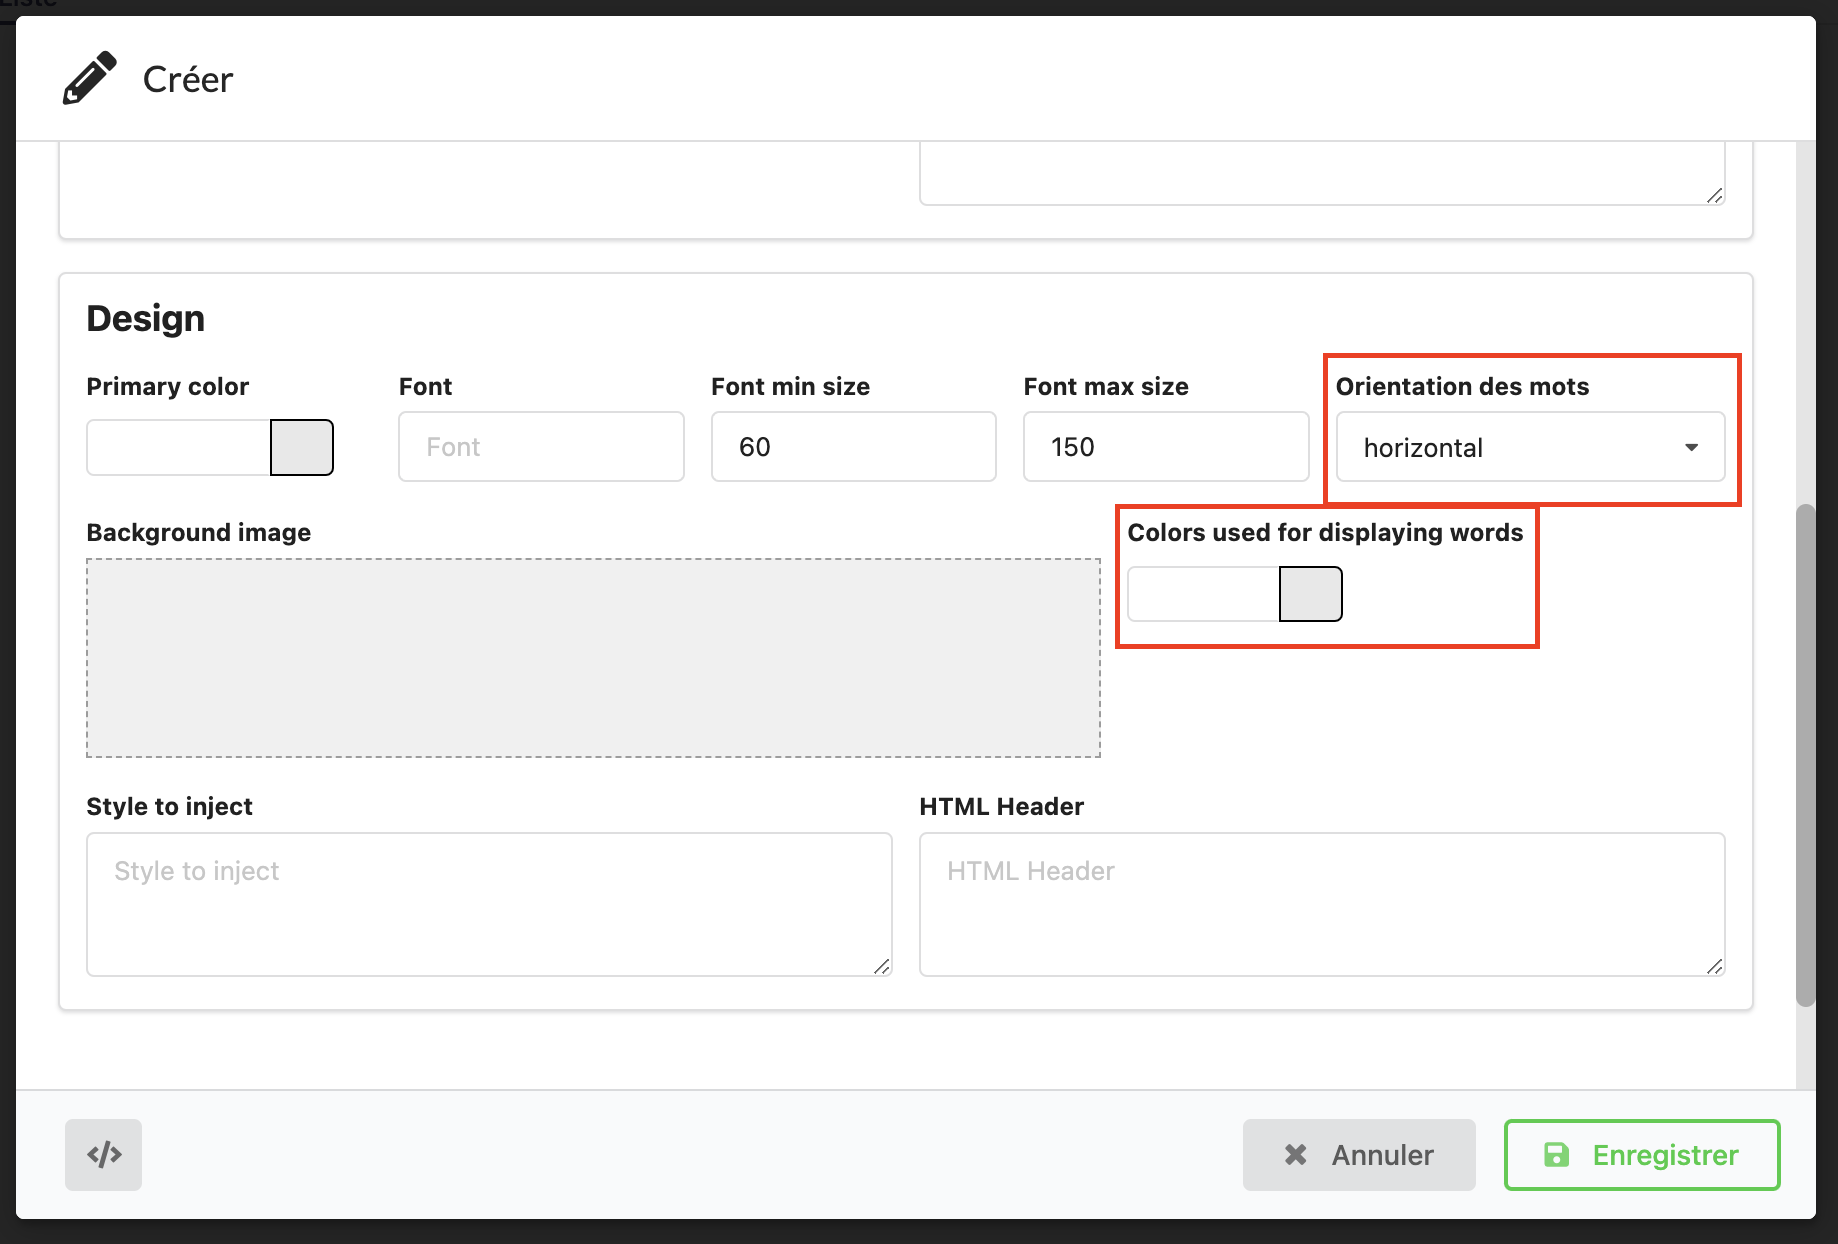Open the word display colors swatch

tap(1310, 594)
